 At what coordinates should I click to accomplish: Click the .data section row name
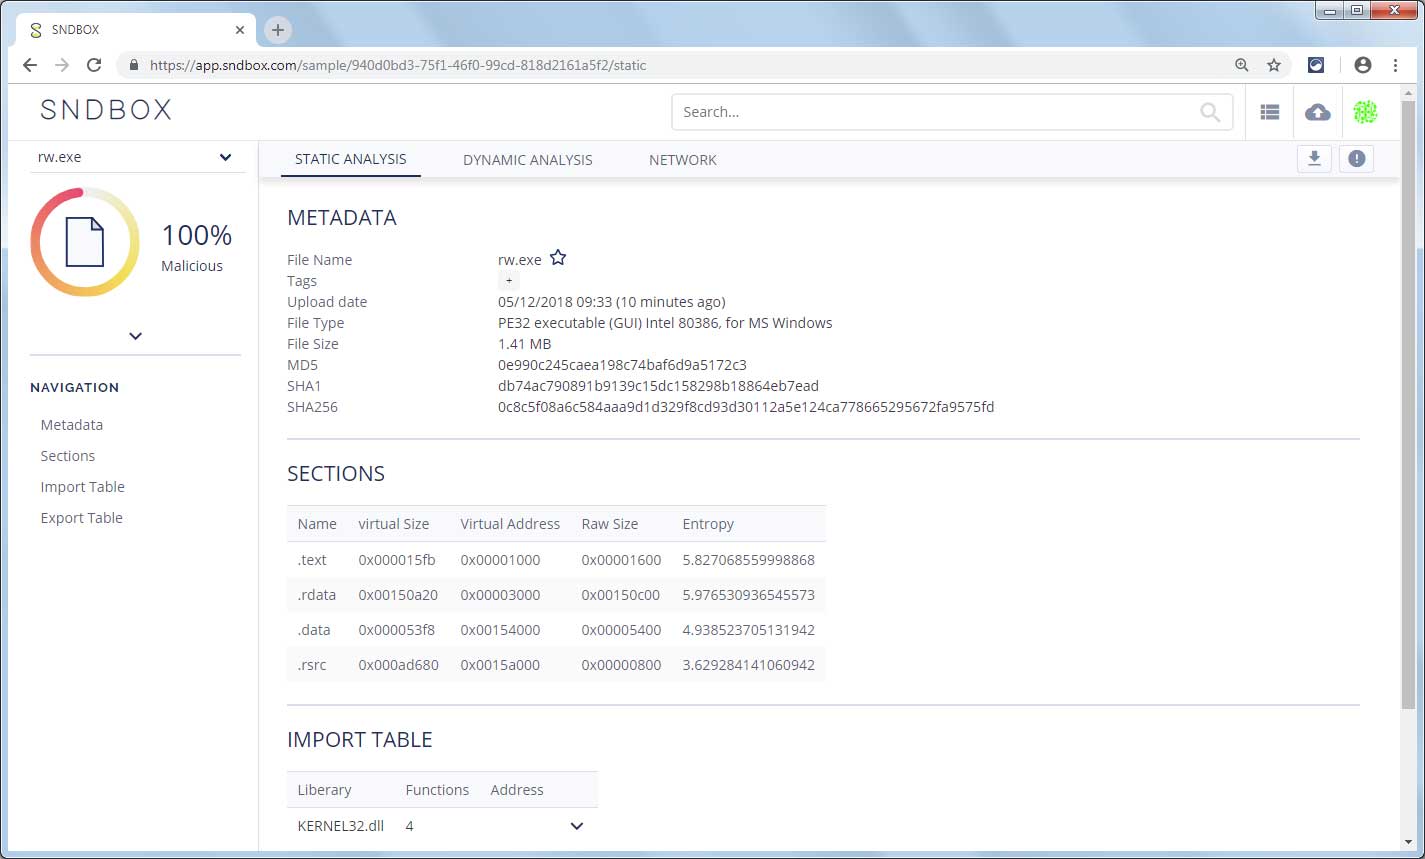tap(314, 630)
